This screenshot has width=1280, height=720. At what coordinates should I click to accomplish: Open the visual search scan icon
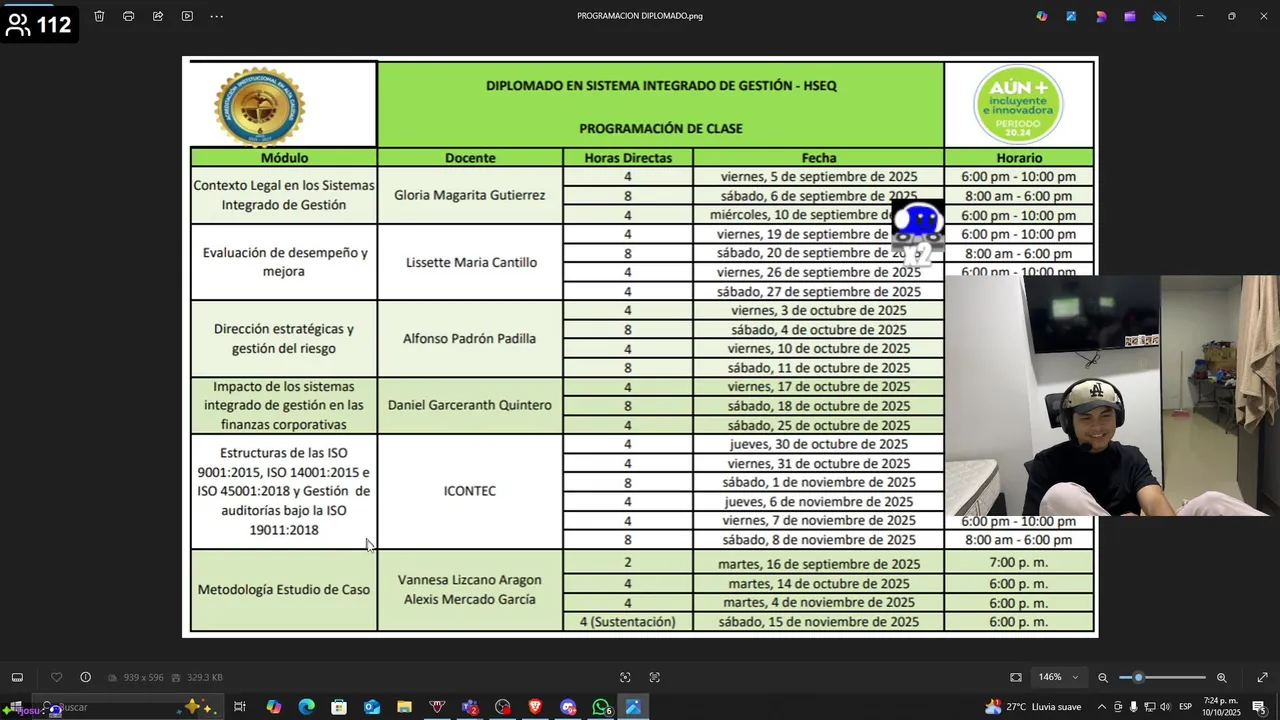625,677
